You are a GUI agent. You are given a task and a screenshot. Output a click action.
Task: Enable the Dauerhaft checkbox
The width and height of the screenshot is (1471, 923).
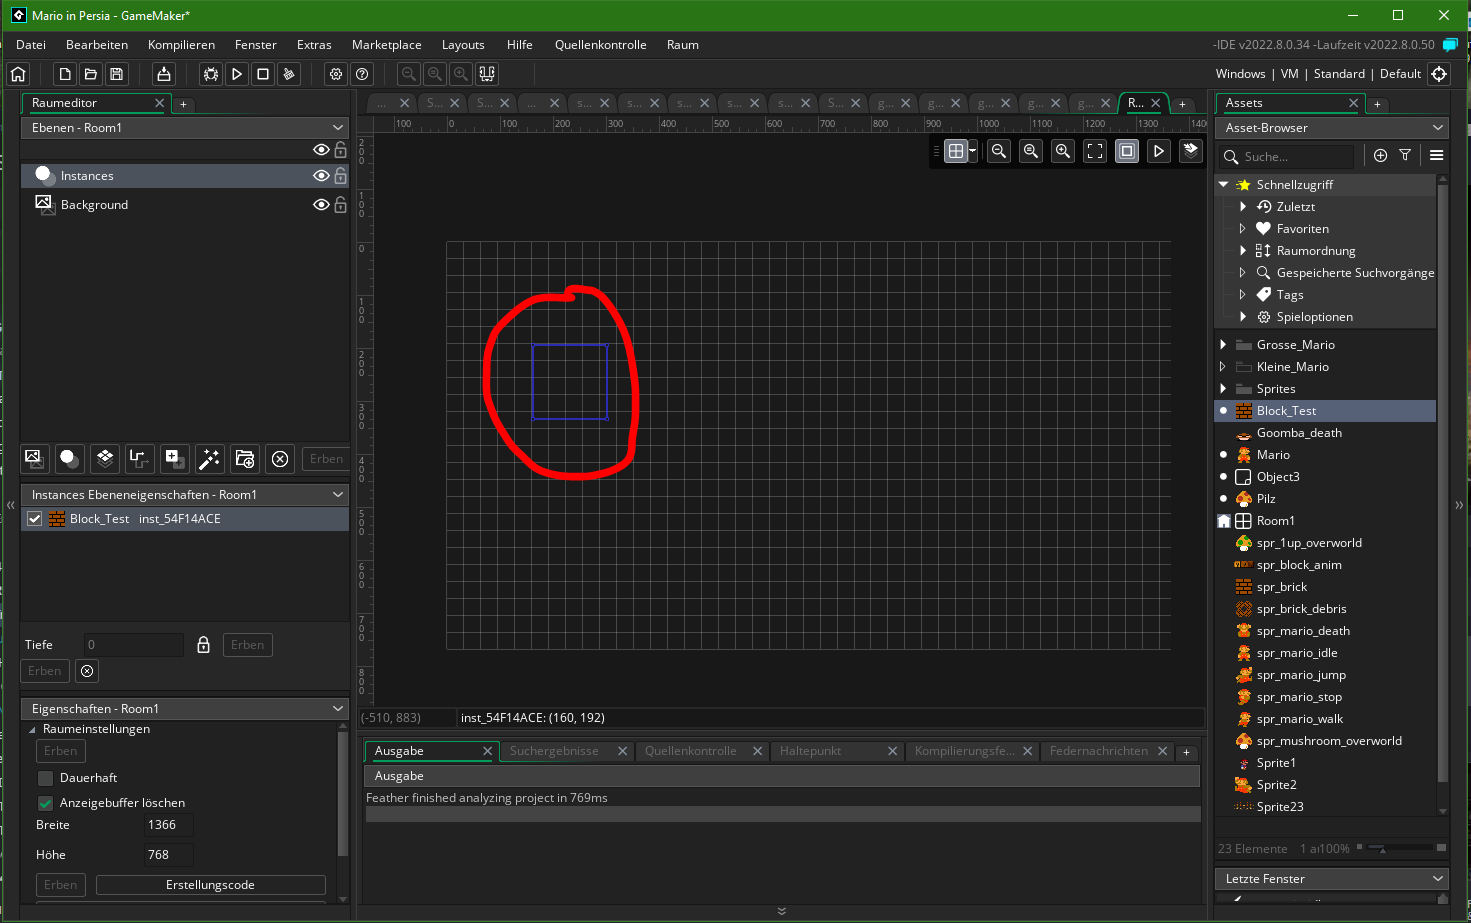click(45, 778)
